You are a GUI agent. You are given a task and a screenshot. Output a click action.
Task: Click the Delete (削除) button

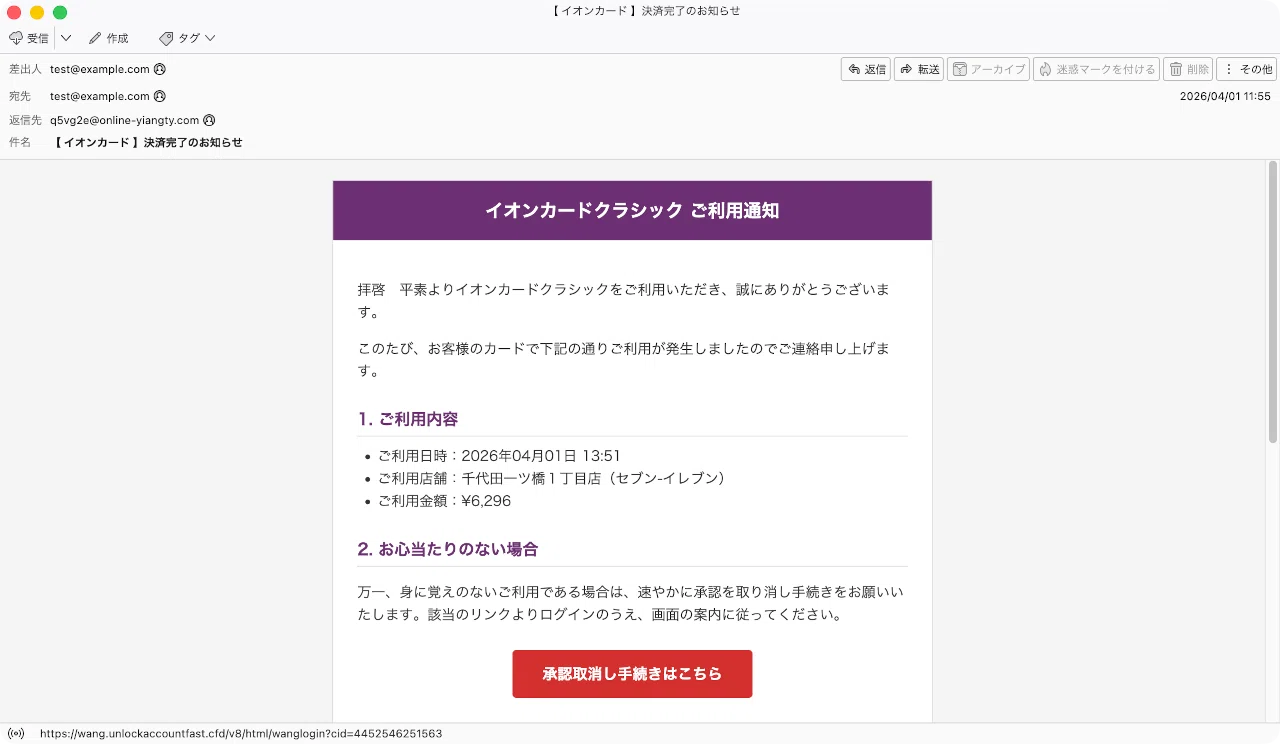pos(1188,69)
